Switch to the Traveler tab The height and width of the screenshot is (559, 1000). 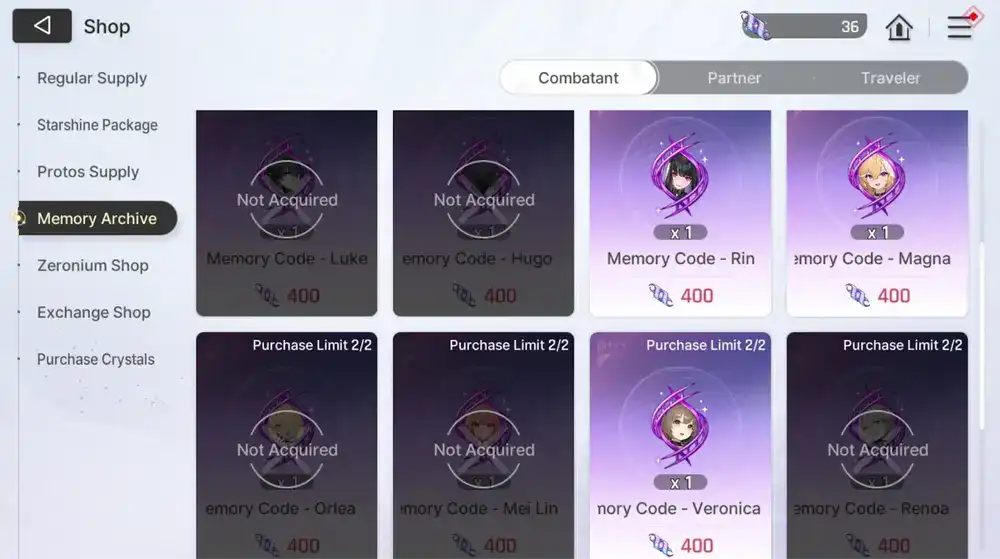click(890, 78)
